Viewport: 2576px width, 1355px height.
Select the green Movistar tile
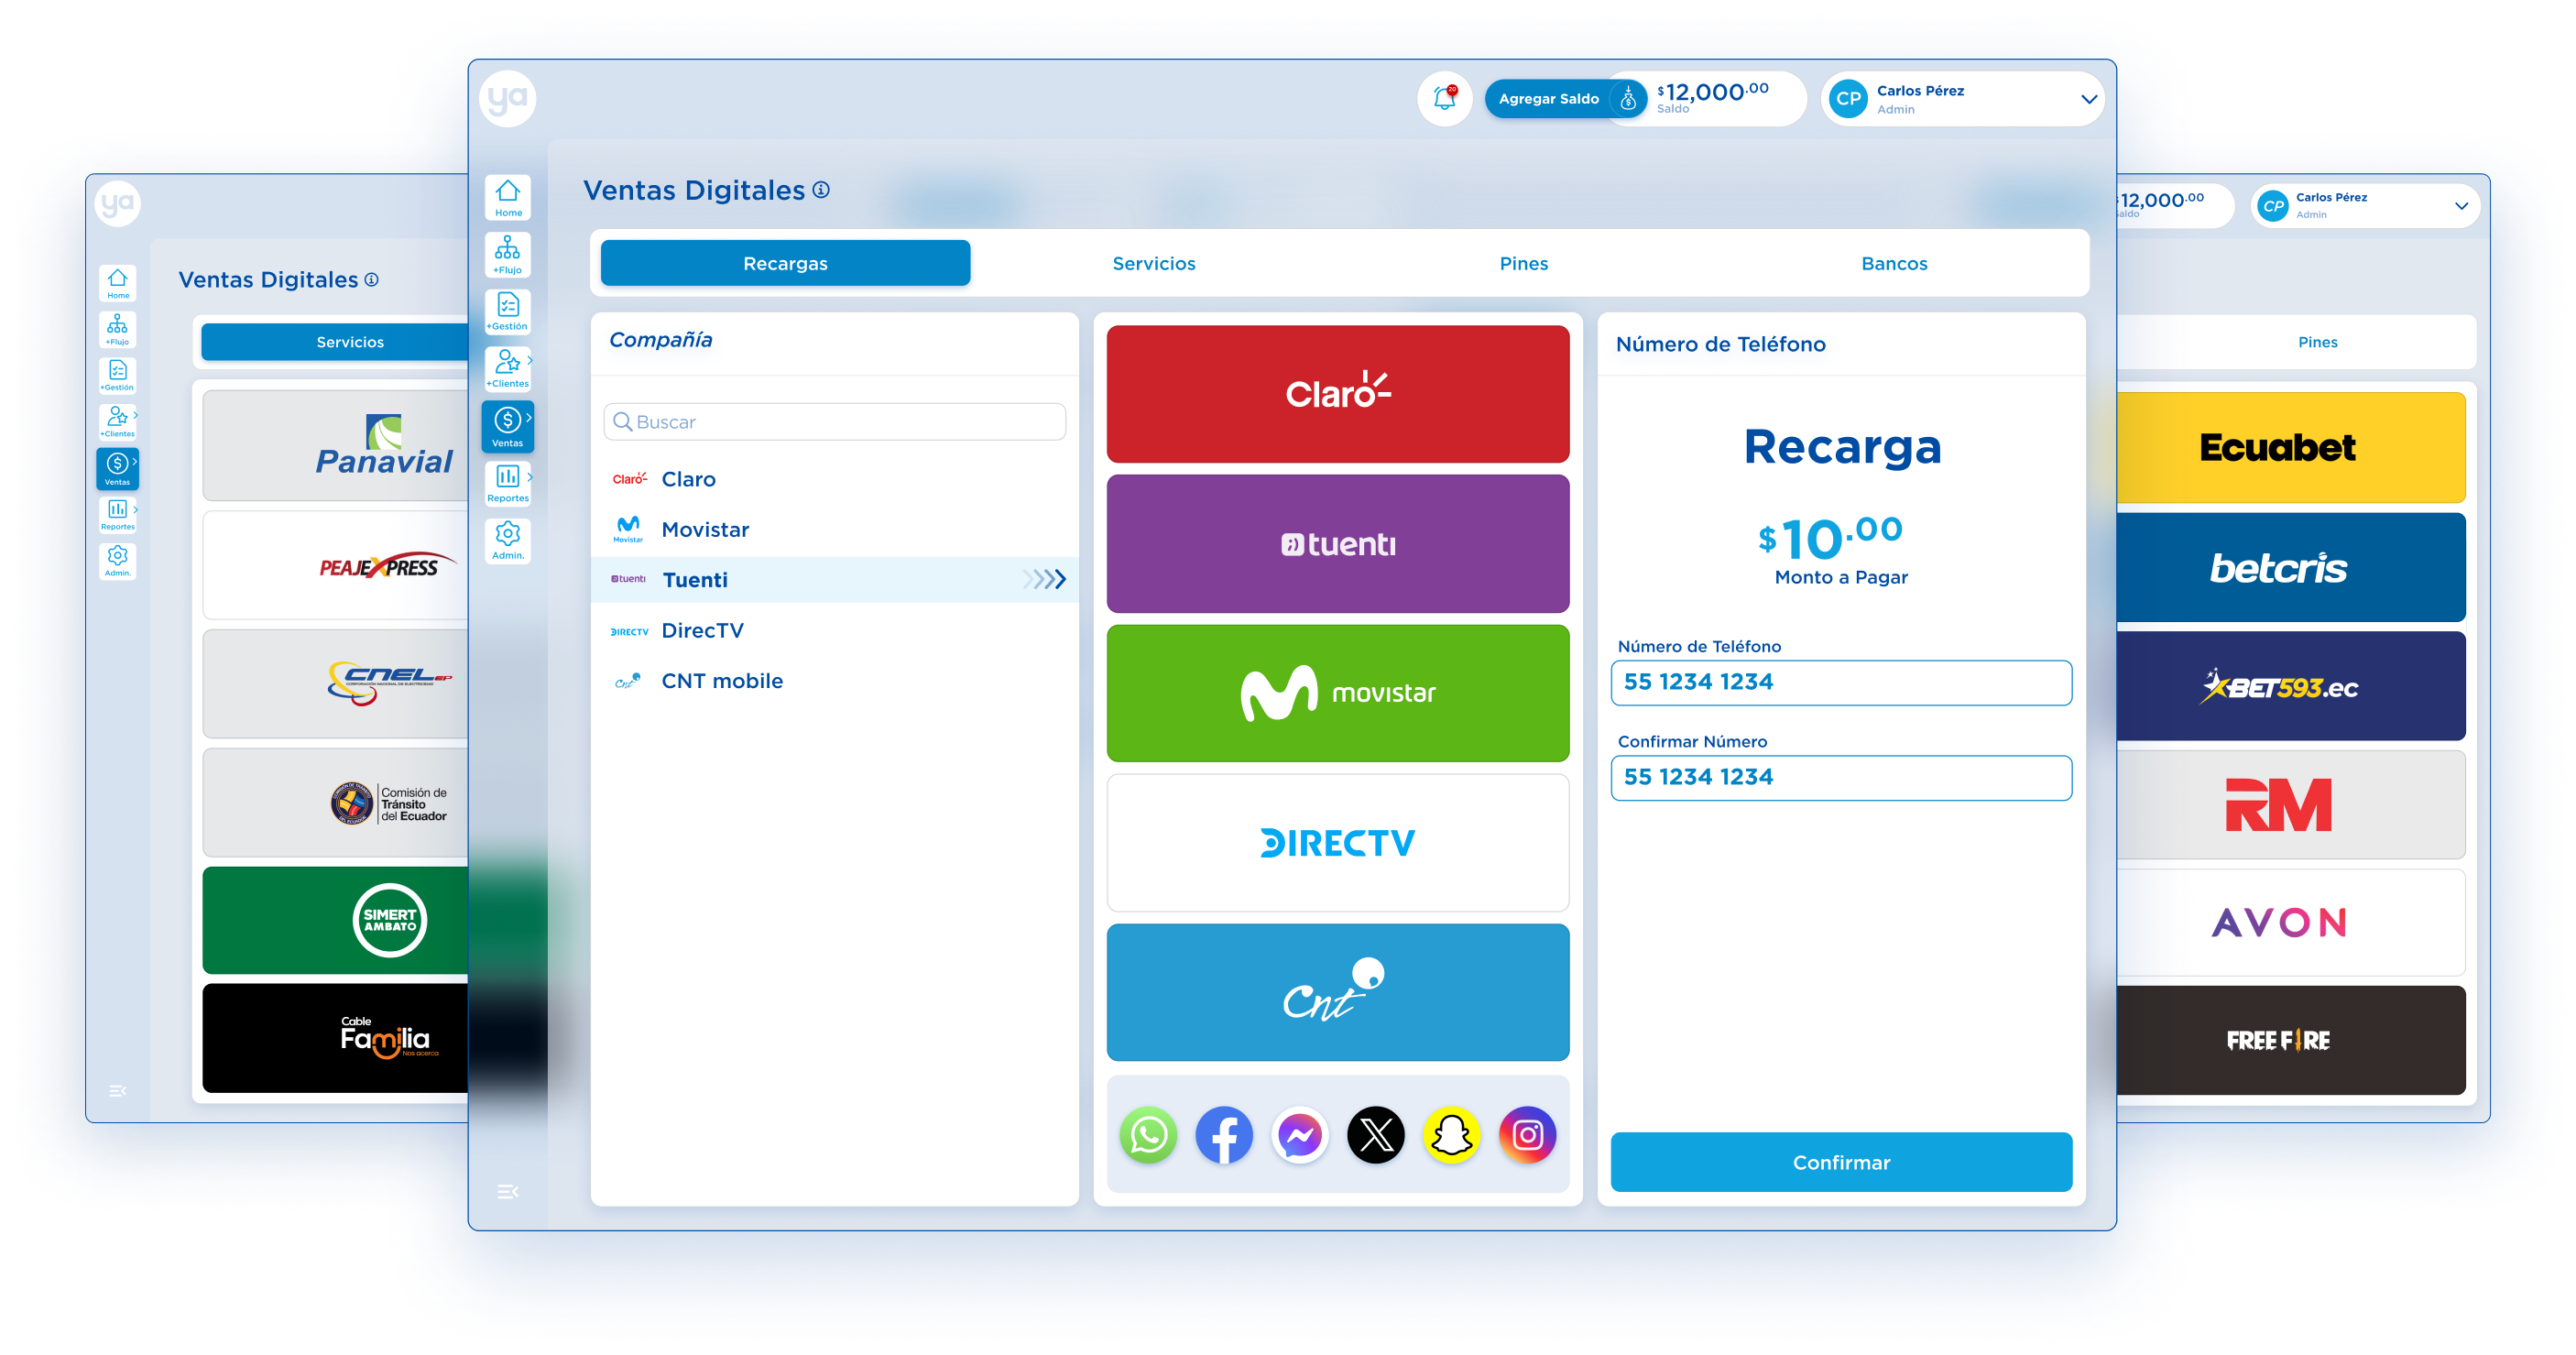(1338, 693)
